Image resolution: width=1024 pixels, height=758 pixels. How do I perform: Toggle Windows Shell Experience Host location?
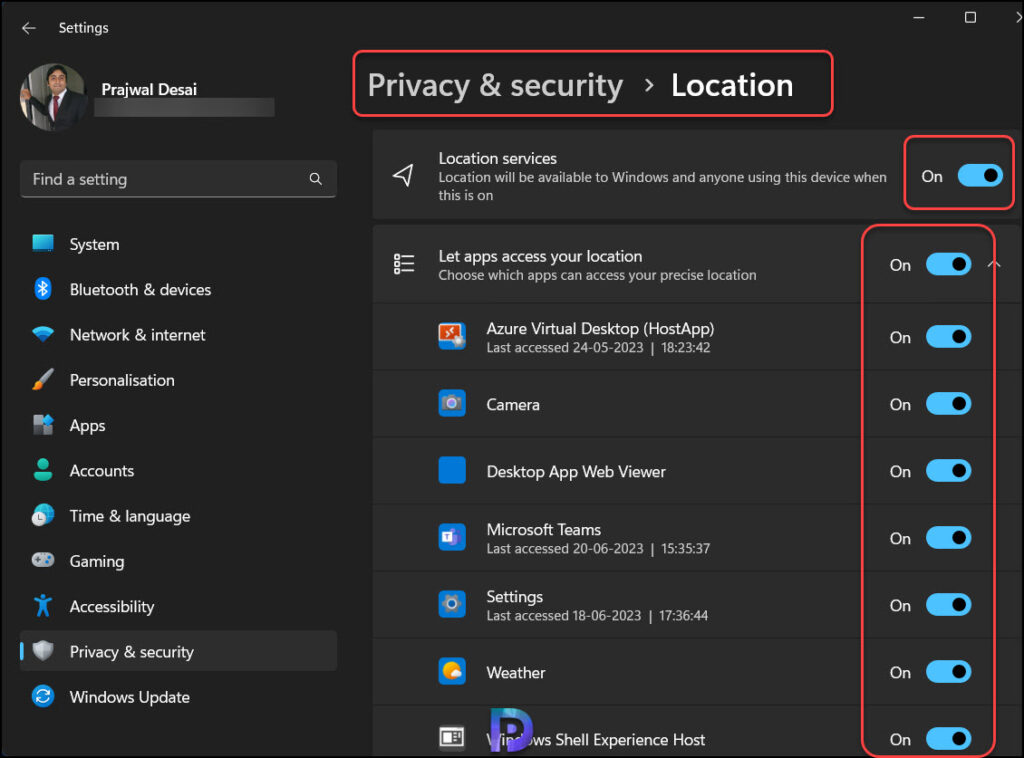click(948, 739)
